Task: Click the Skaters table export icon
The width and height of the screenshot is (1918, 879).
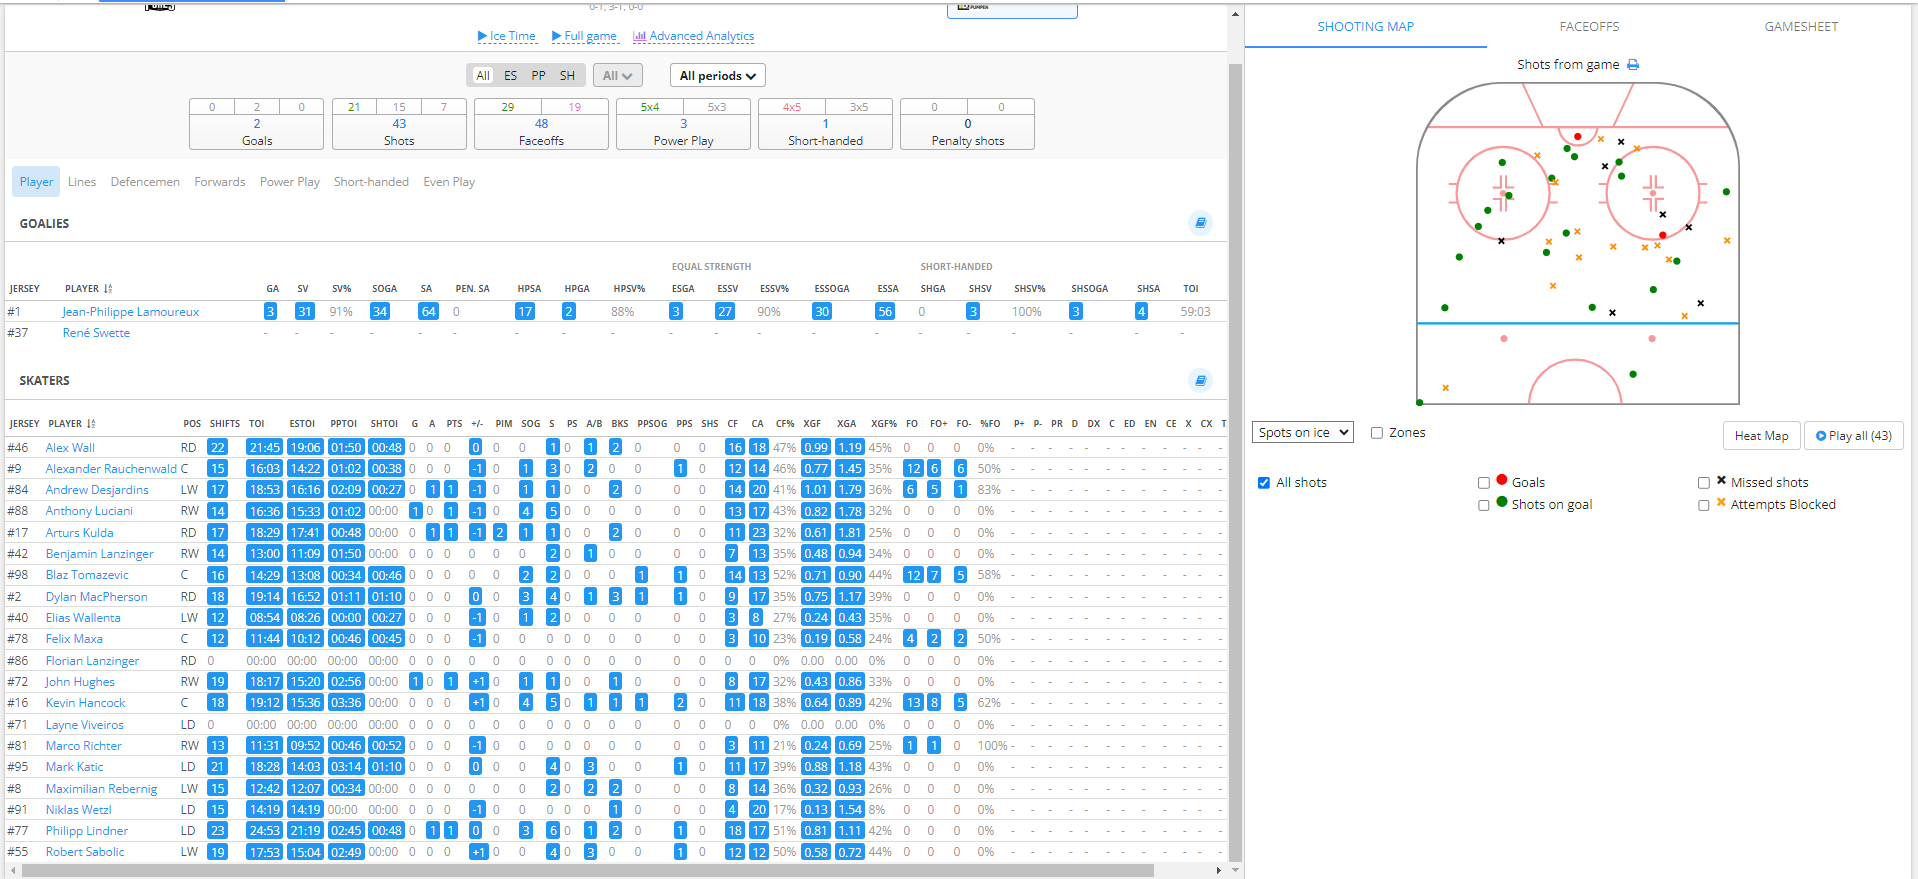Action: (x=1200, y=380)
